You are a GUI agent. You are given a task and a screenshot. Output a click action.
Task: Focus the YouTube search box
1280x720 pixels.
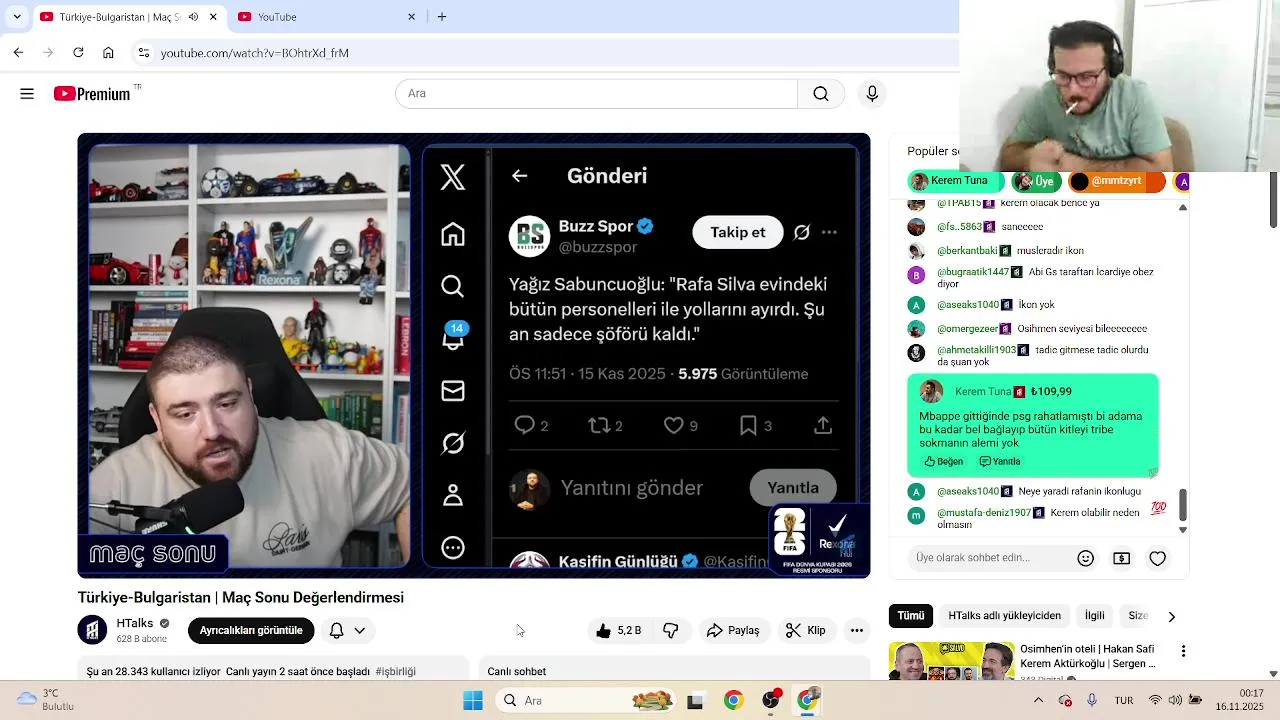[597, 93]
